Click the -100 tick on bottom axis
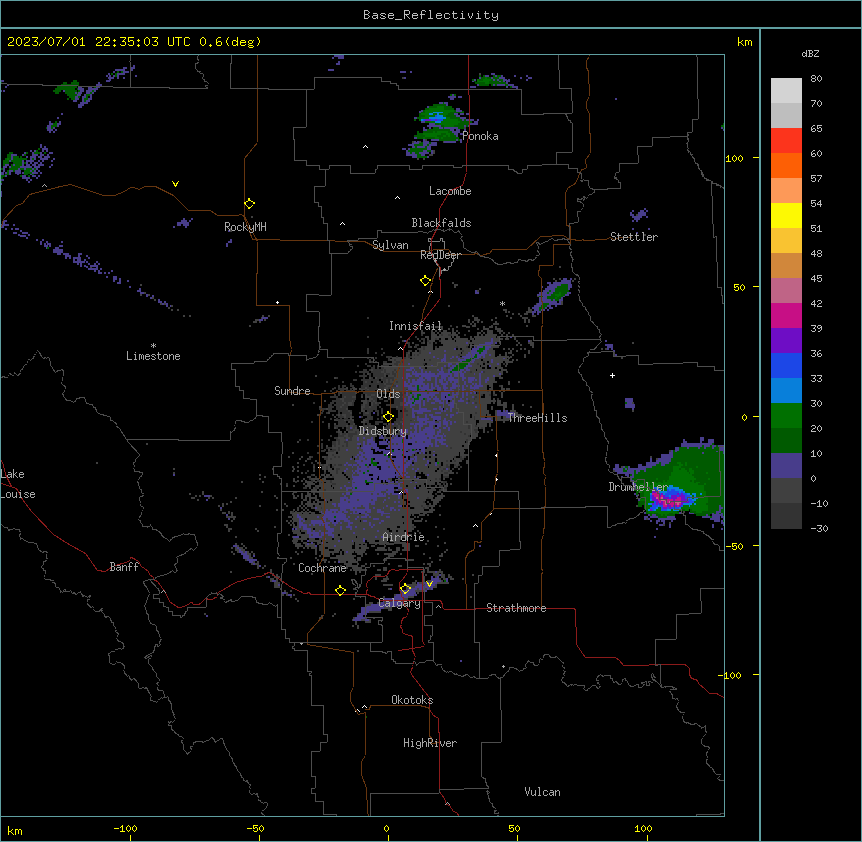Screen dimensions: 862x842 125,829
